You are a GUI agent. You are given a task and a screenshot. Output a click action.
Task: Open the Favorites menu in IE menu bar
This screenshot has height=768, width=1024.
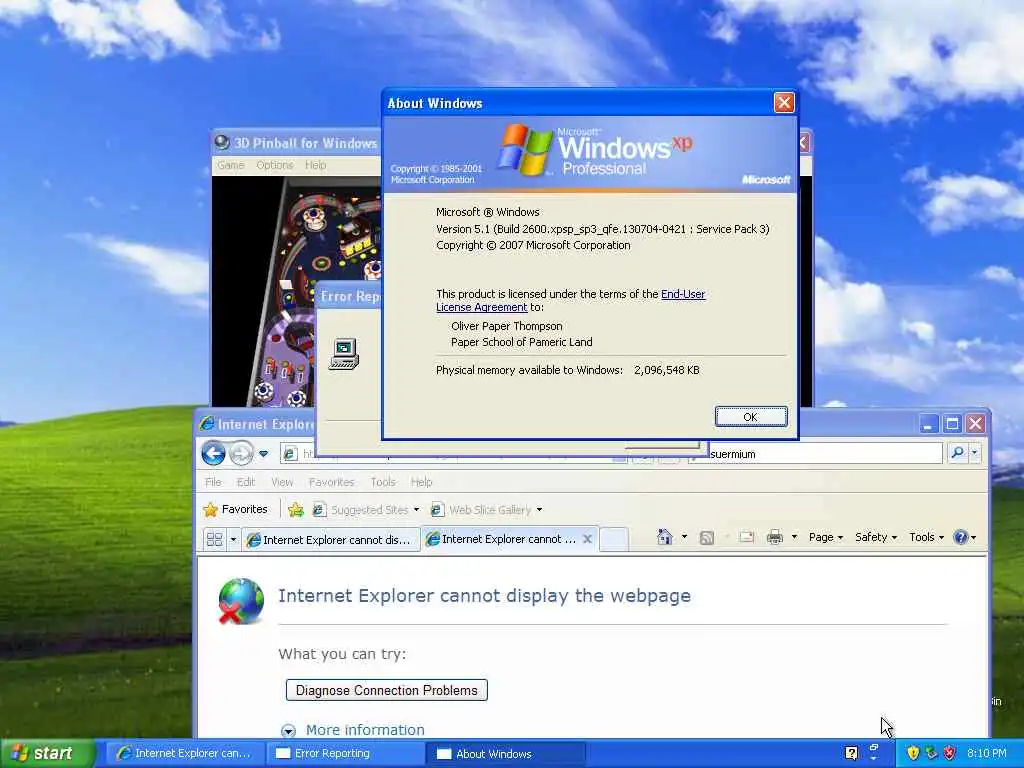pos(331,482)
